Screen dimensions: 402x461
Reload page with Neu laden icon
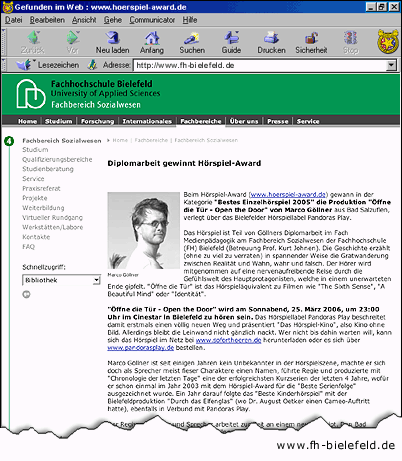(113, 37)
